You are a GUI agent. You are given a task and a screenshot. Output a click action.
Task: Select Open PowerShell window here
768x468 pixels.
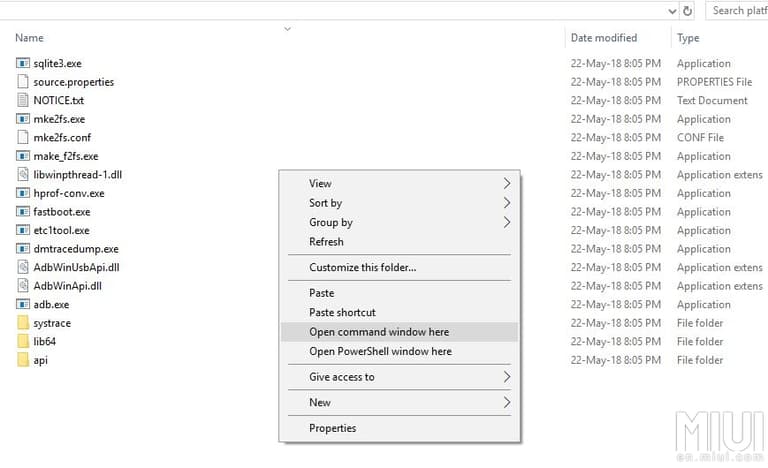coord(380,351)
